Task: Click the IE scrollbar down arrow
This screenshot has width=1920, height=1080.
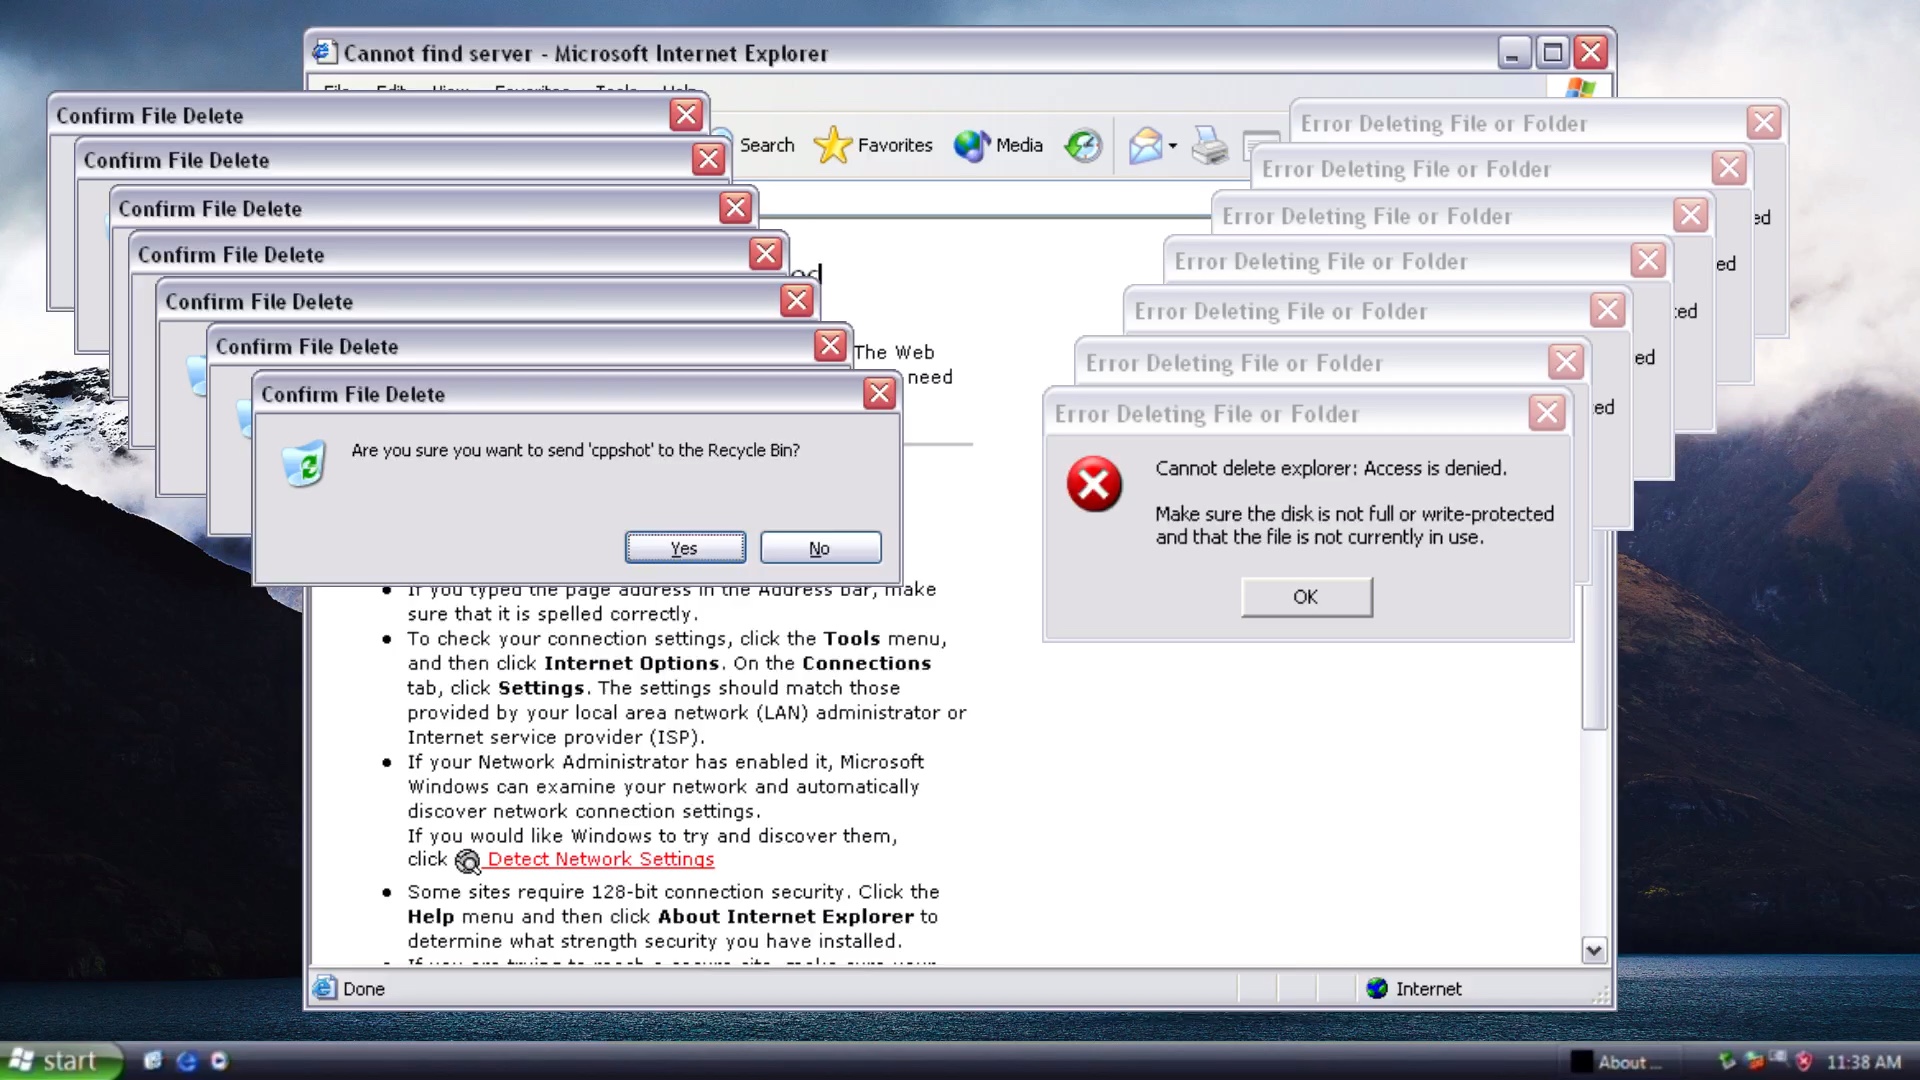Action: [1594, 950]
